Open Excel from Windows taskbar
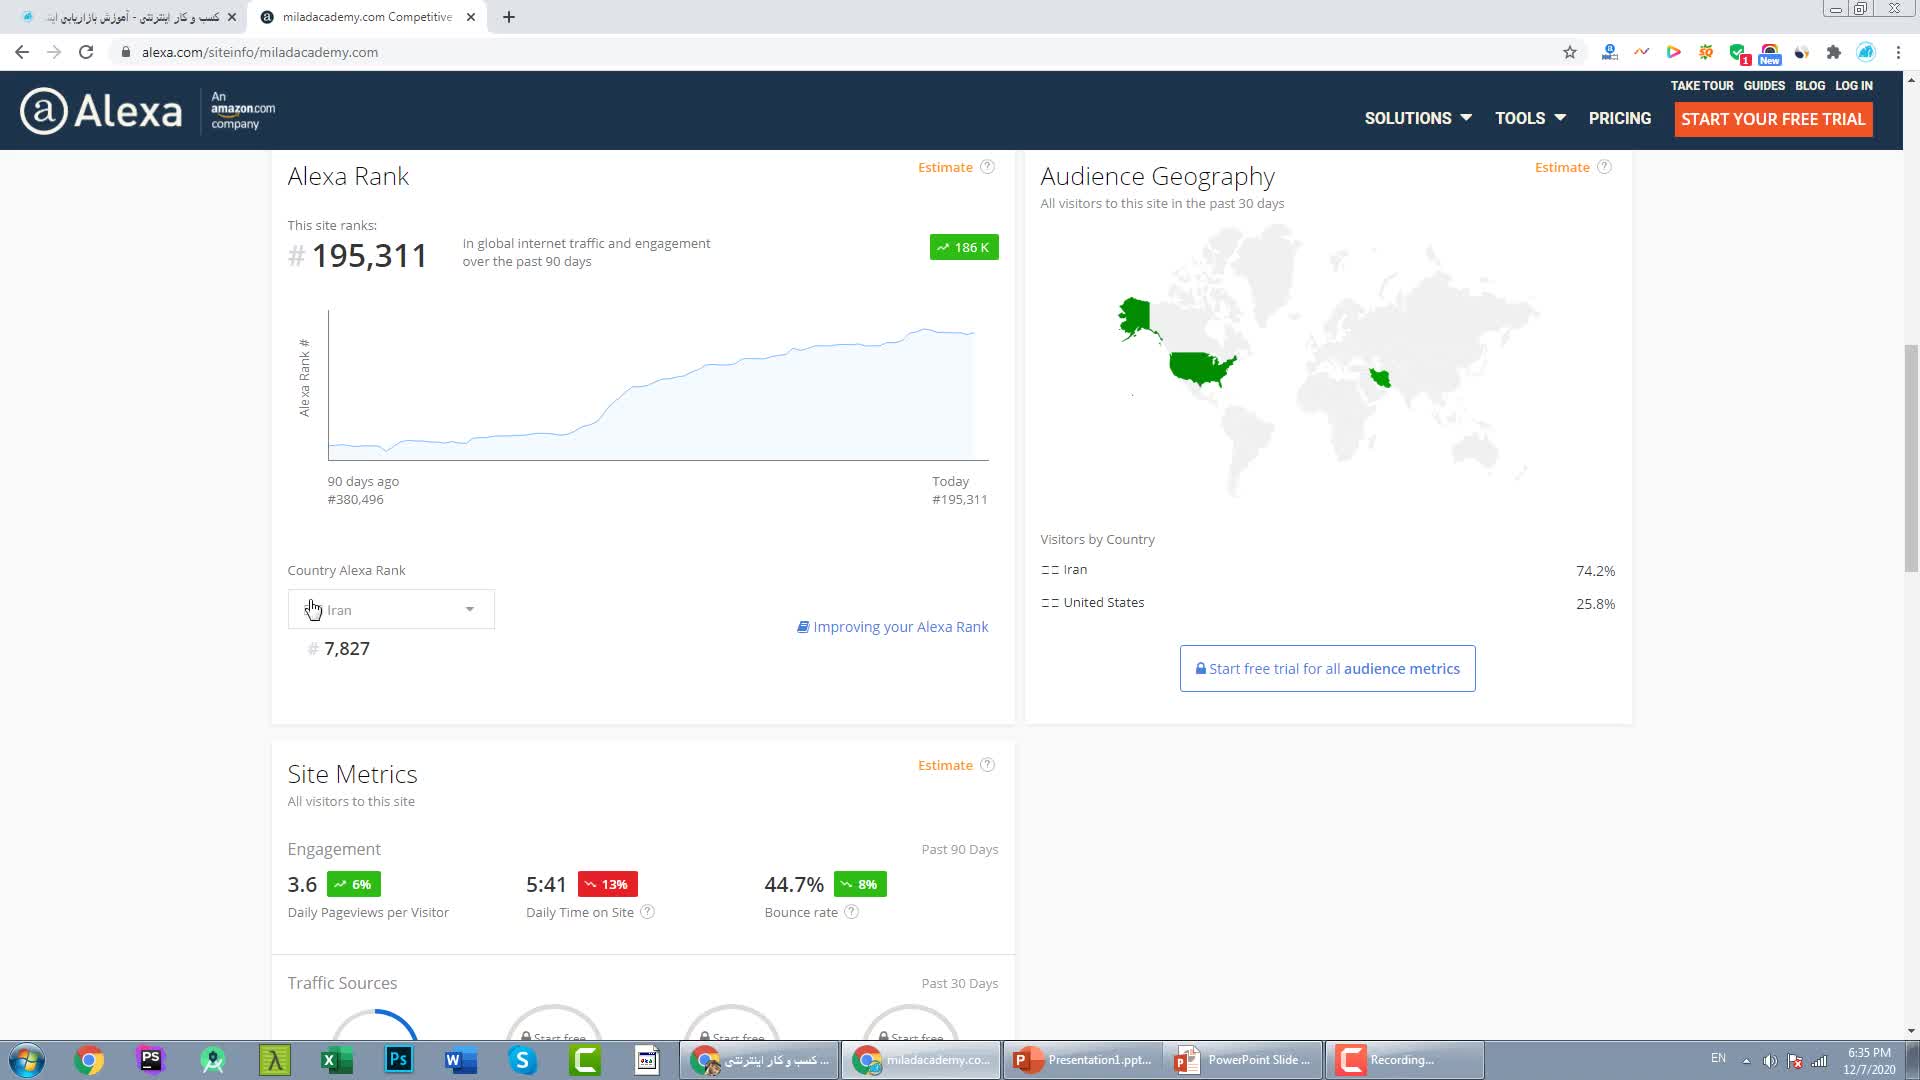The image size is (1920, 1080). pyautogui.click(x=336, y=1060)
